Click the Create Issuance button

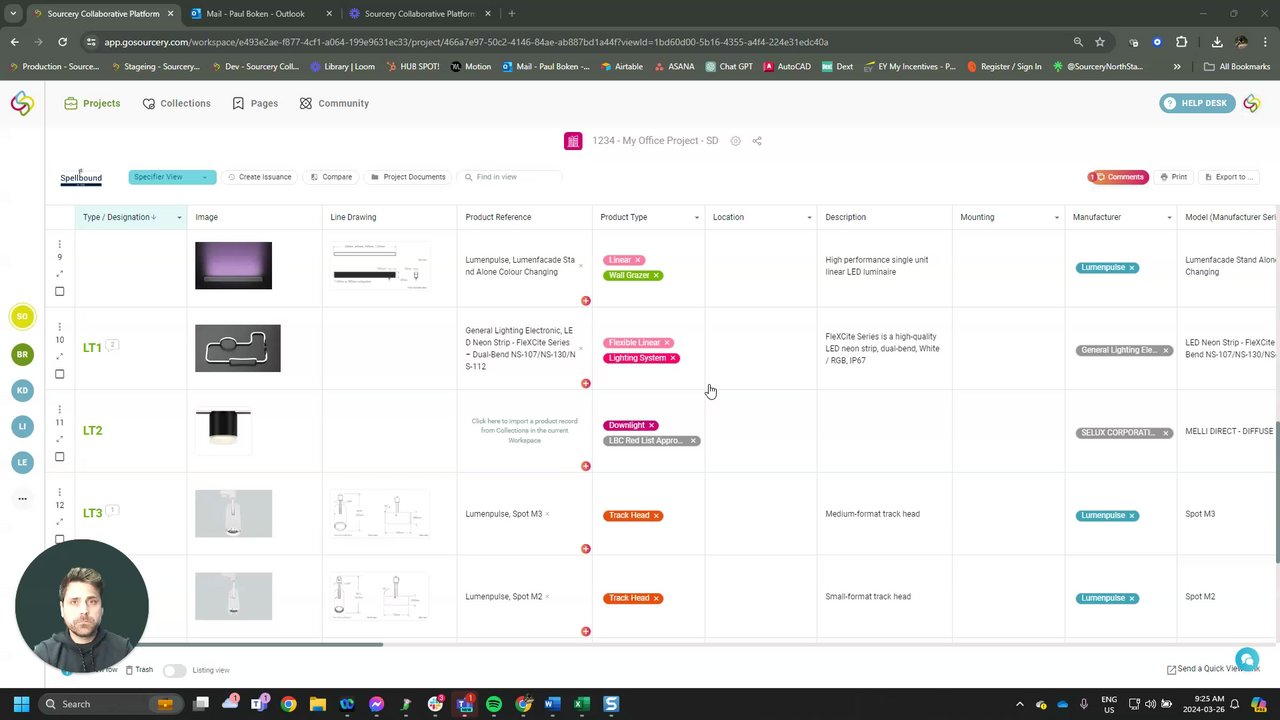pos(259,177)
